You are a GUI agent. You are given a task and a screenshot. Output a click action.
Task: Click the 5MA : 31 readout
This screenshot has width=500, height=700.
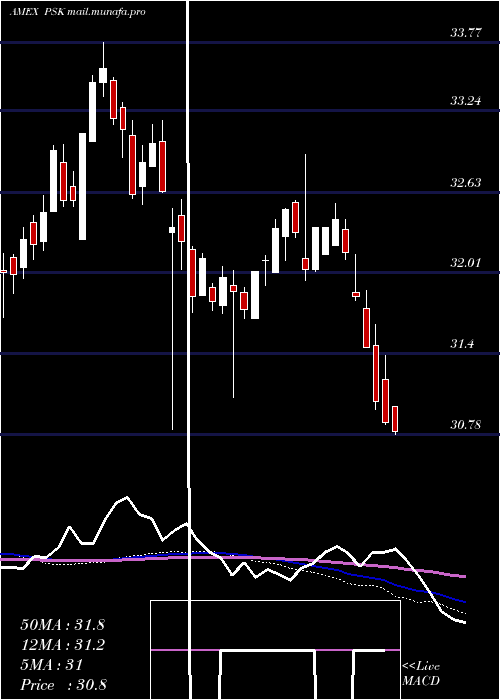(x=52, y=665)
